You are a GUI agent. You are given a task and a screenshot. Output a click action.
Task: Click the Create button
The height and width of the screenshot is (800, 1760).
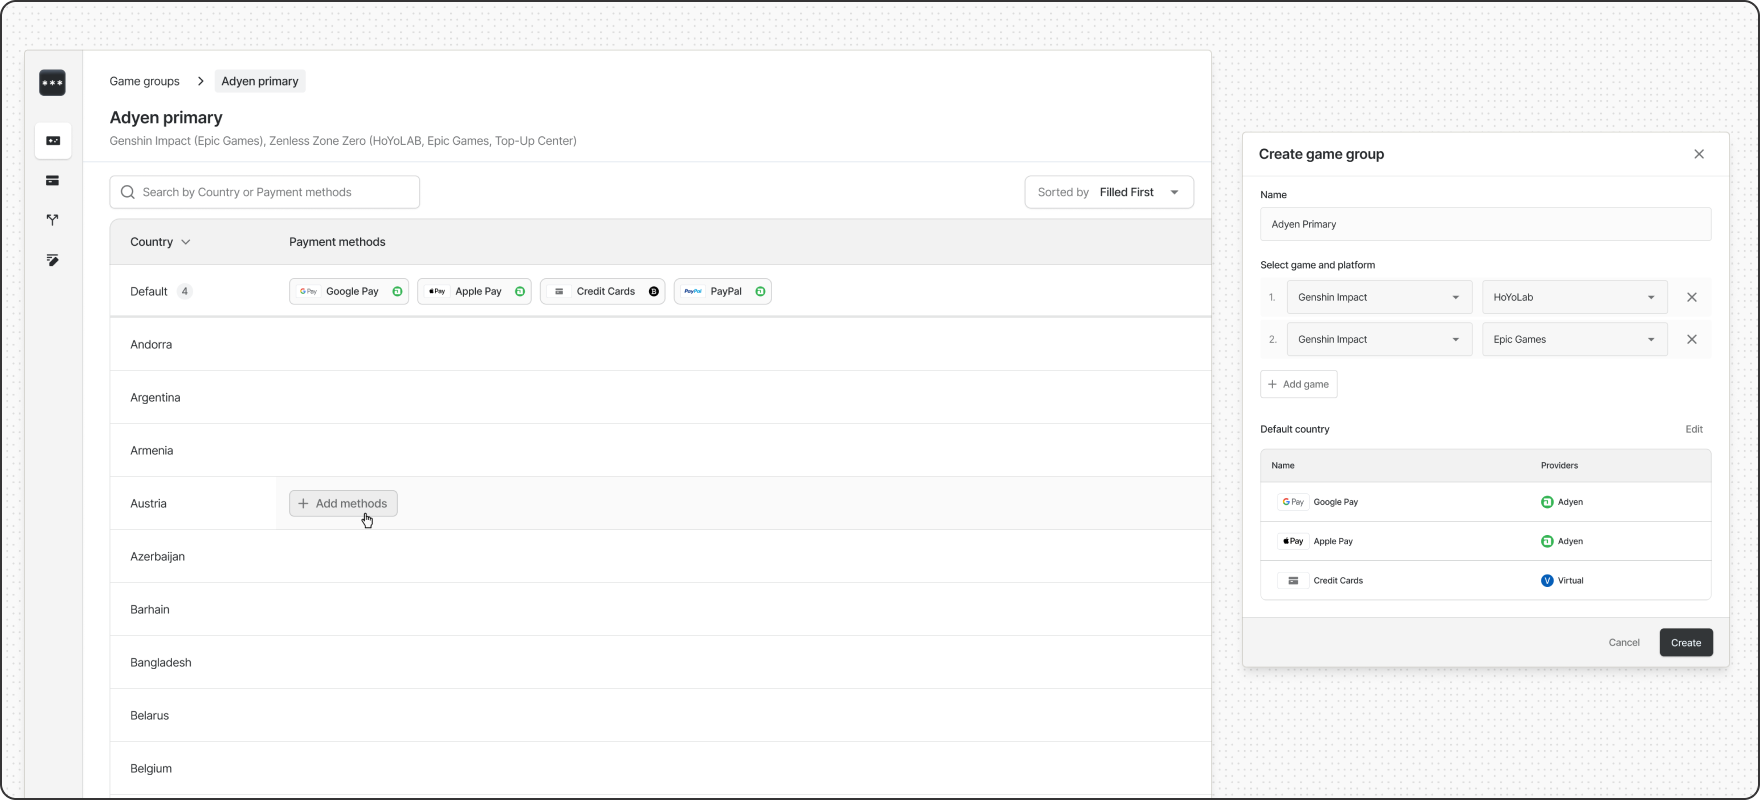tap(1686, 643)
